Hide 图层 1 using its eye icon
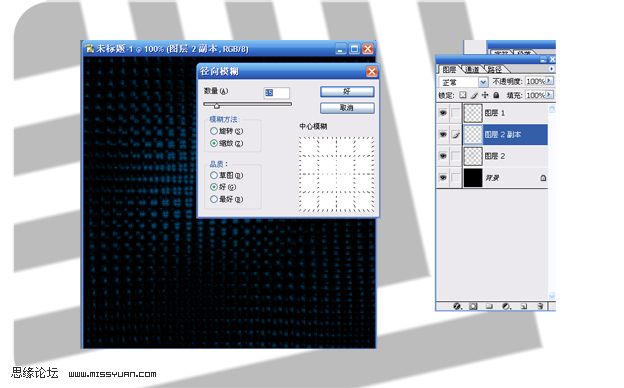624x388 pixels. (443, 113)
